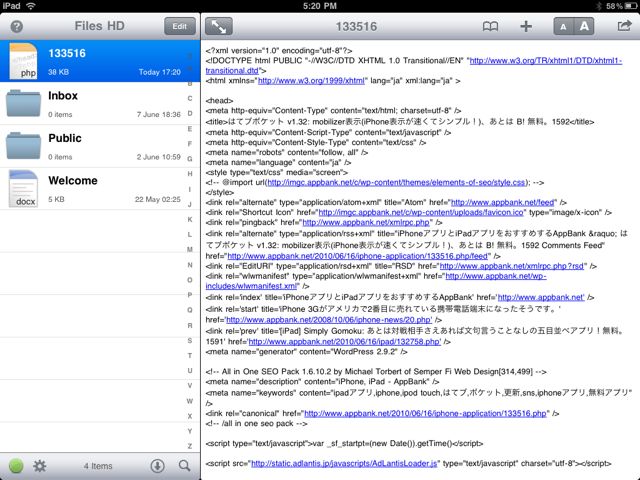Tap the 22 May 02:25 date
Viewport: 640px width, 480px height.
(x=158, y=200)
